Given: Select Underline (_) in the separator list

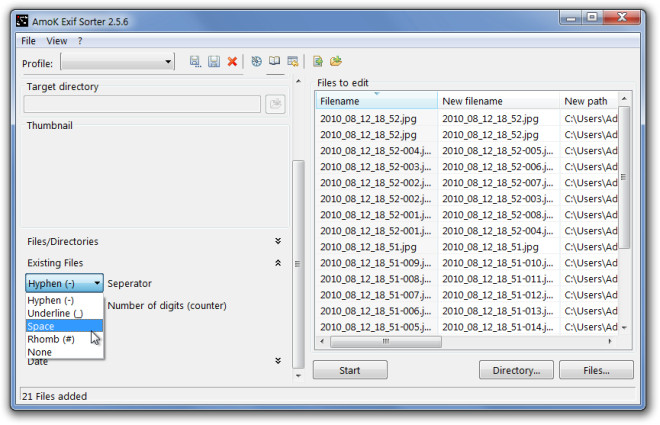Looking at the screenshot, I should coord(64,313).
